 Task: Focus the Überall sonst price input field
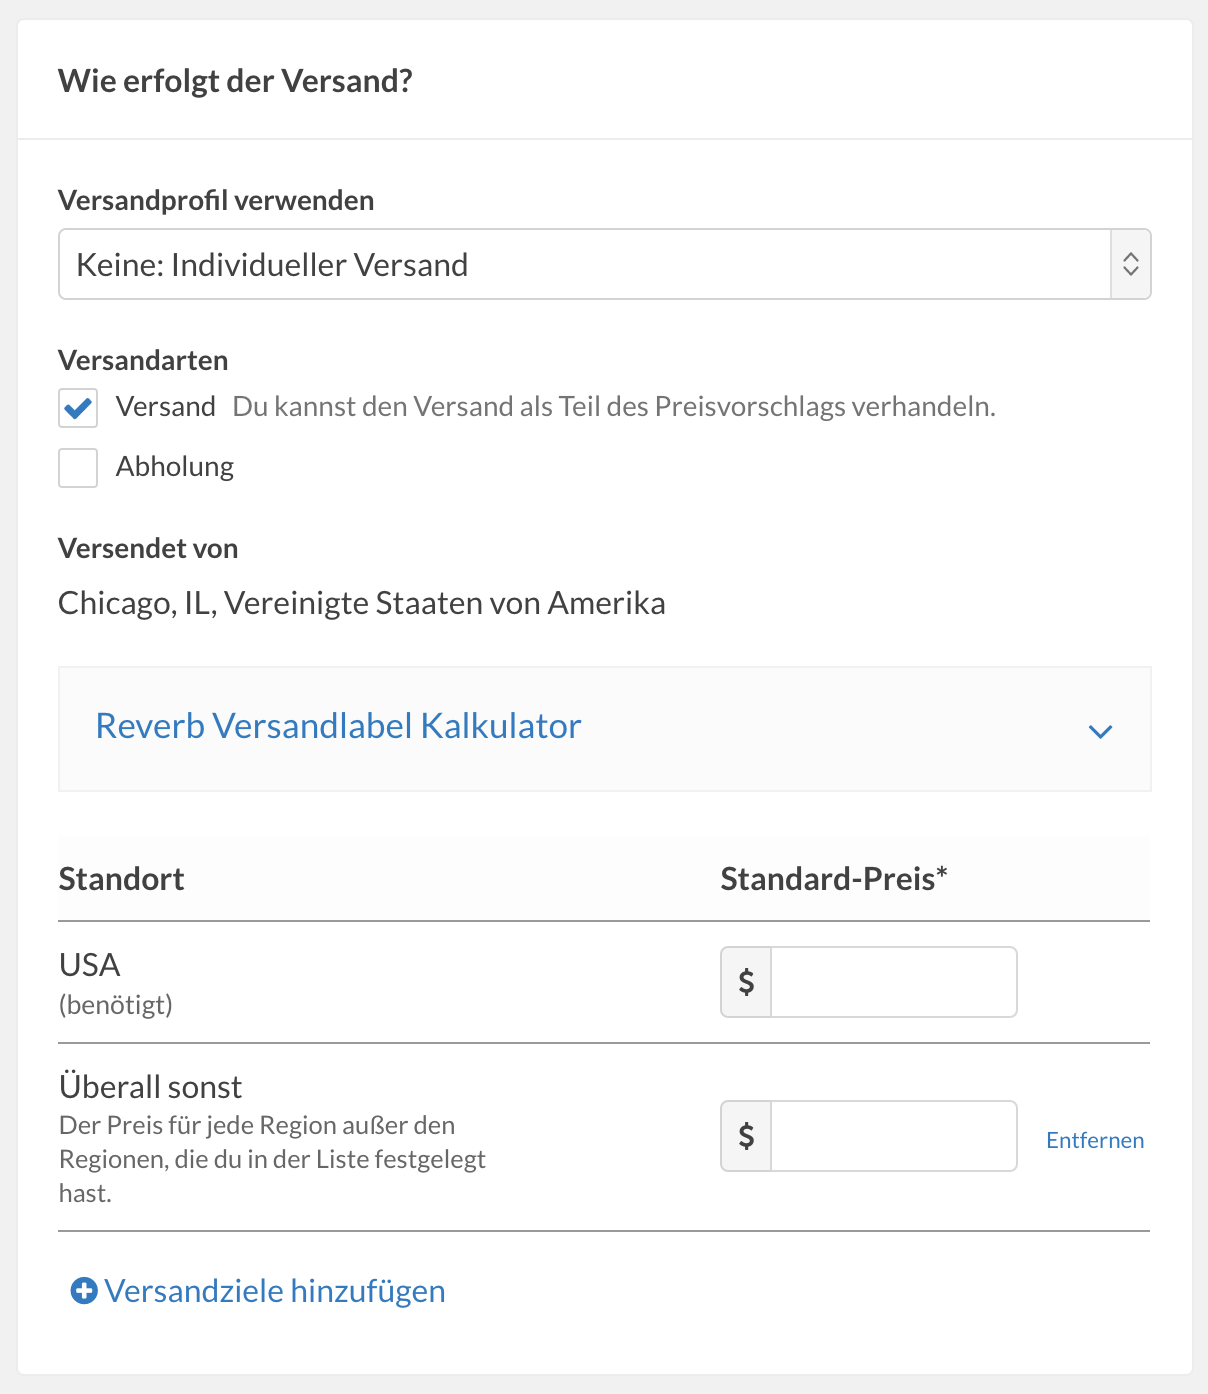coord(893,1136)
